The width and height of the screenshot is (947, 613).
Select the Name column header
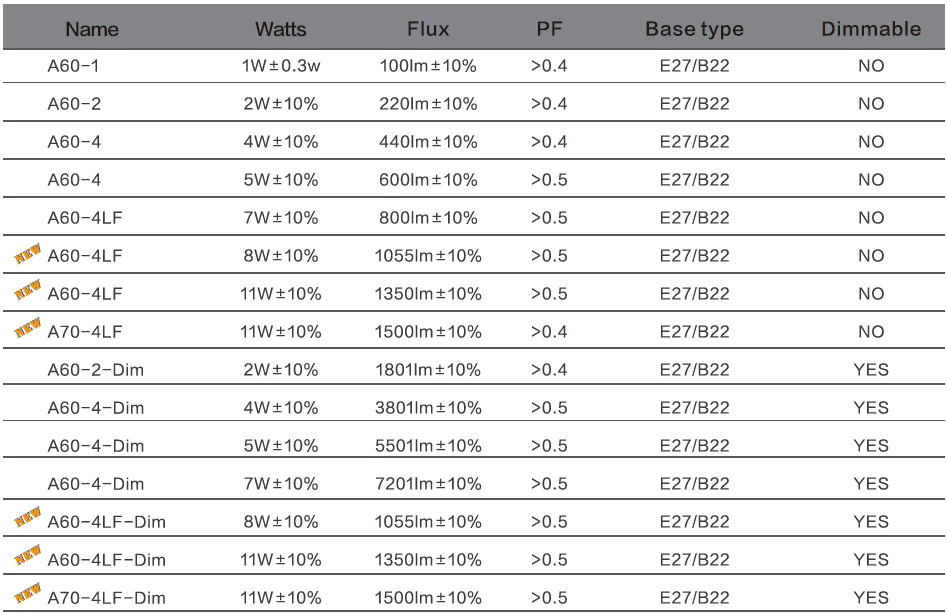[x=92, y=29]
